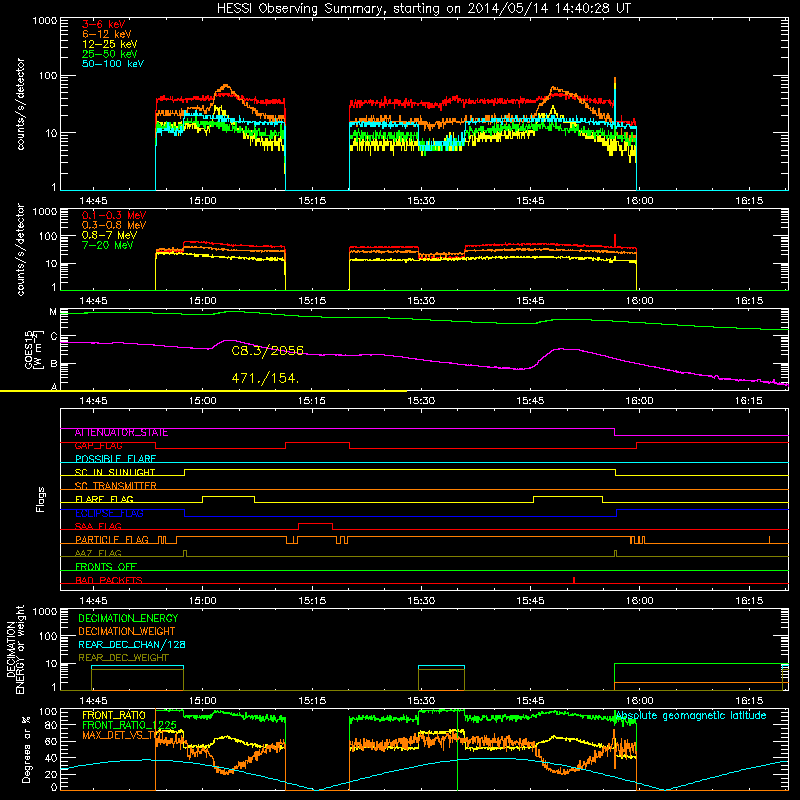The width and height of the screenshot is (800, 800).
Task: Select the DECIMATION_WEIGHT legend label
Action: pyautogui.click(x=127, y=631)
